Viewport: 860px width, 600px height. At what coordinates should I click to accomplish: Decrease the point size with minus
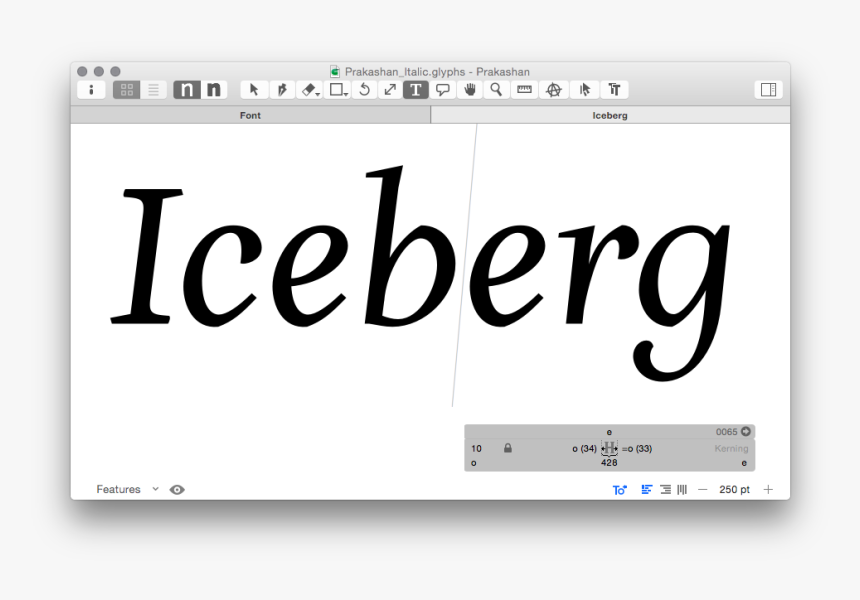(703, 489)
